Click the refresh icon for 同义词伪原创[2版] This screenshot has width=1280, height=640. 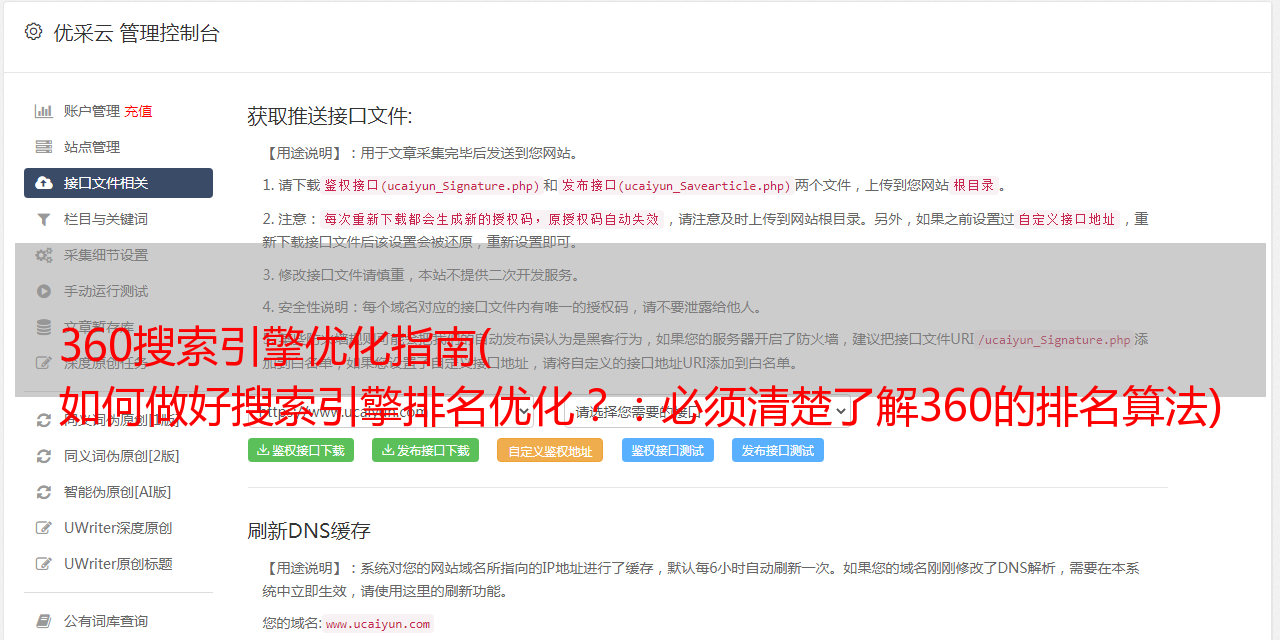click(x=44, y=456)
